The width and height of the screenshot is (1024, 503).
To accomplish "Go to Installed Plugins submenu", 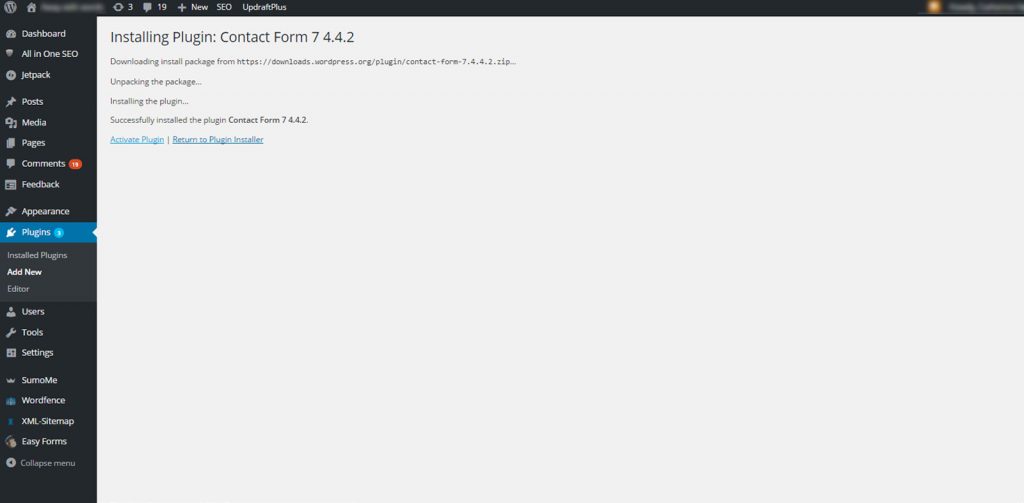I will coord(37,255).
